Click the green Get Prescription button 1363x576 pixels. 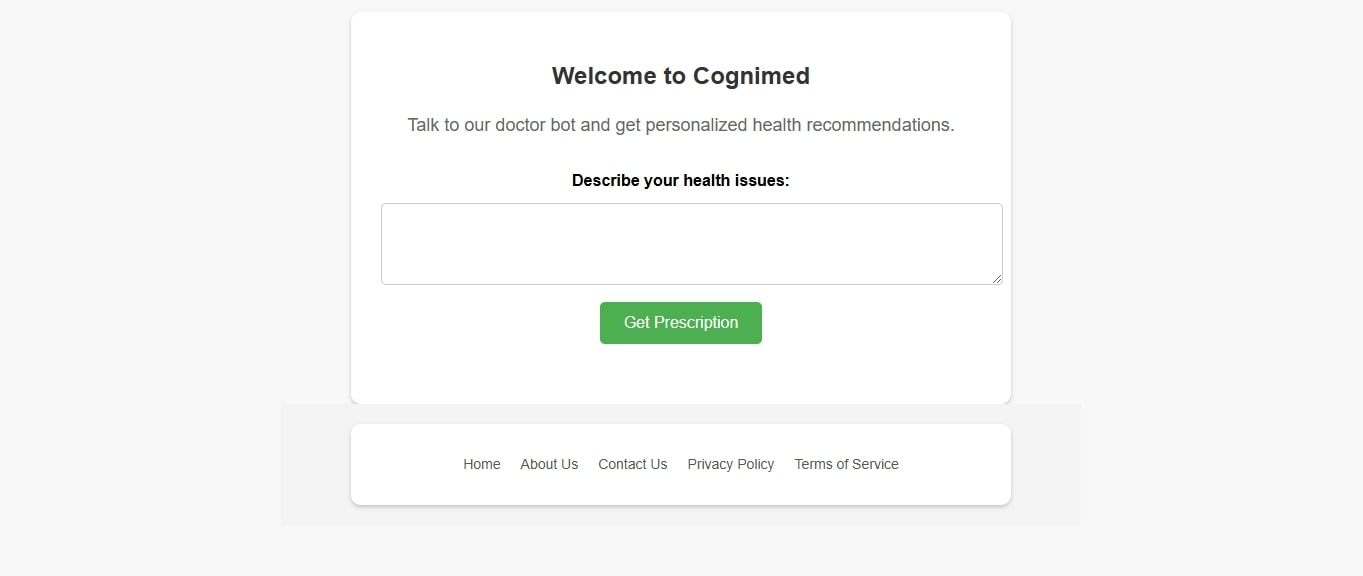coord(681,323)
